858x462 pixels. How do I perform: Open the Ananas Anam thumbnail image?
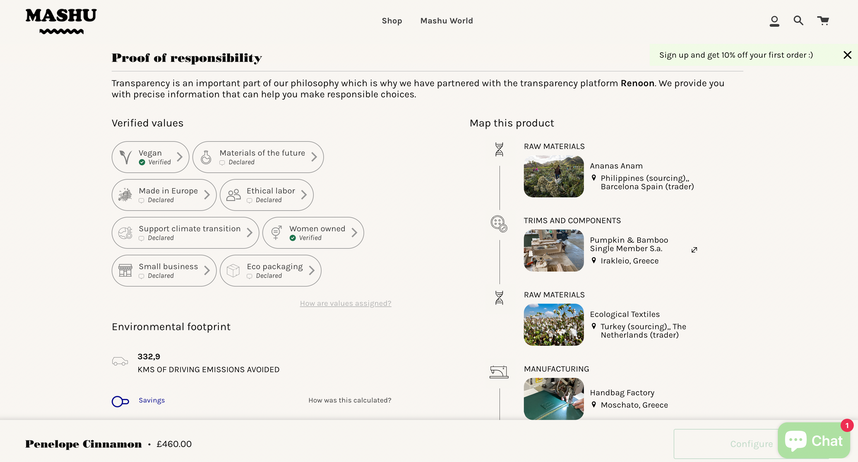click(553, 176)
